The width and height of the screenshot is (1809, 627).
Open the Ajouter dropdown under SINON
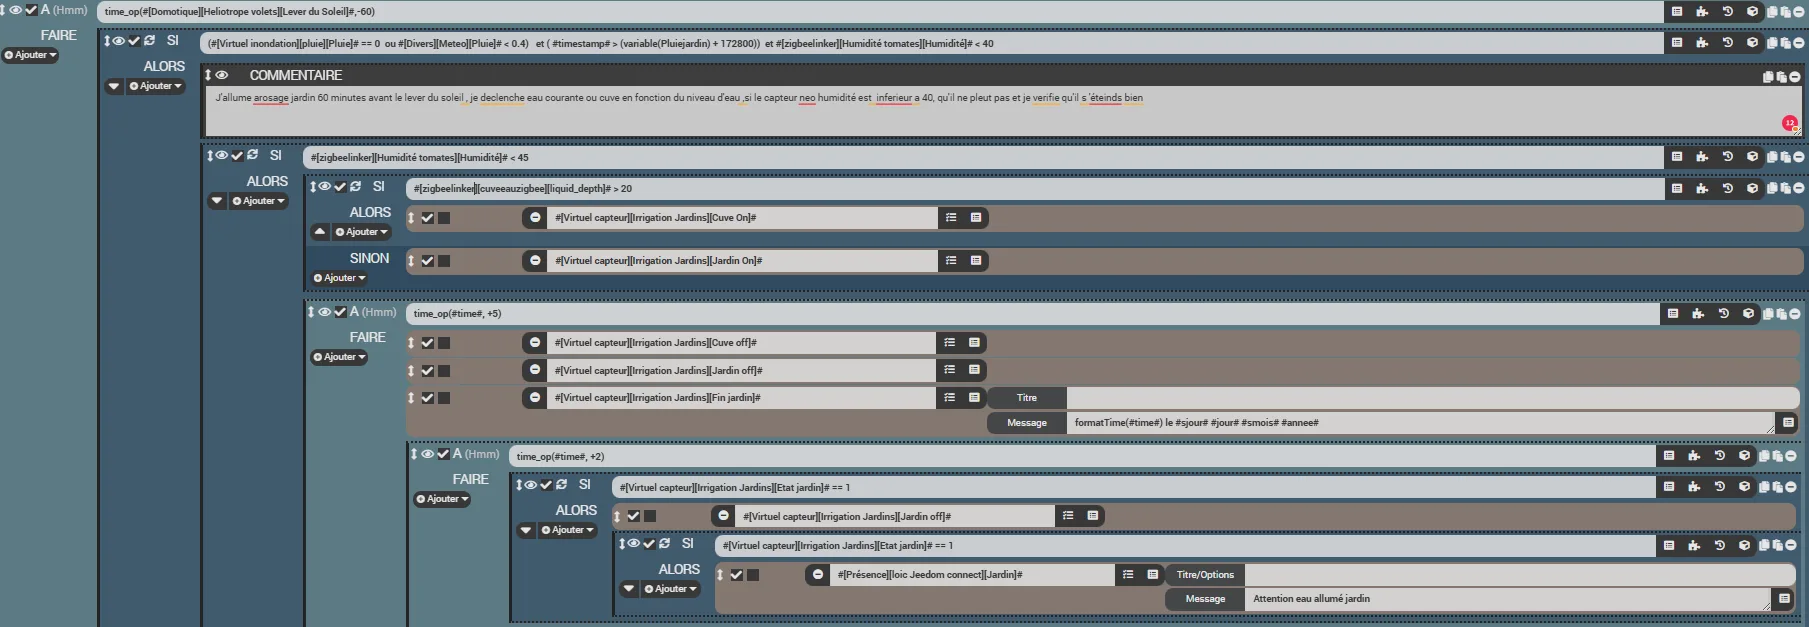[340, 278]
